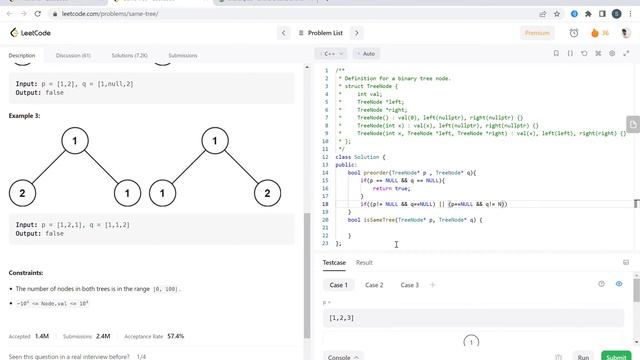Reset code to default icon

pyautogui.click(x=584, y=53)
